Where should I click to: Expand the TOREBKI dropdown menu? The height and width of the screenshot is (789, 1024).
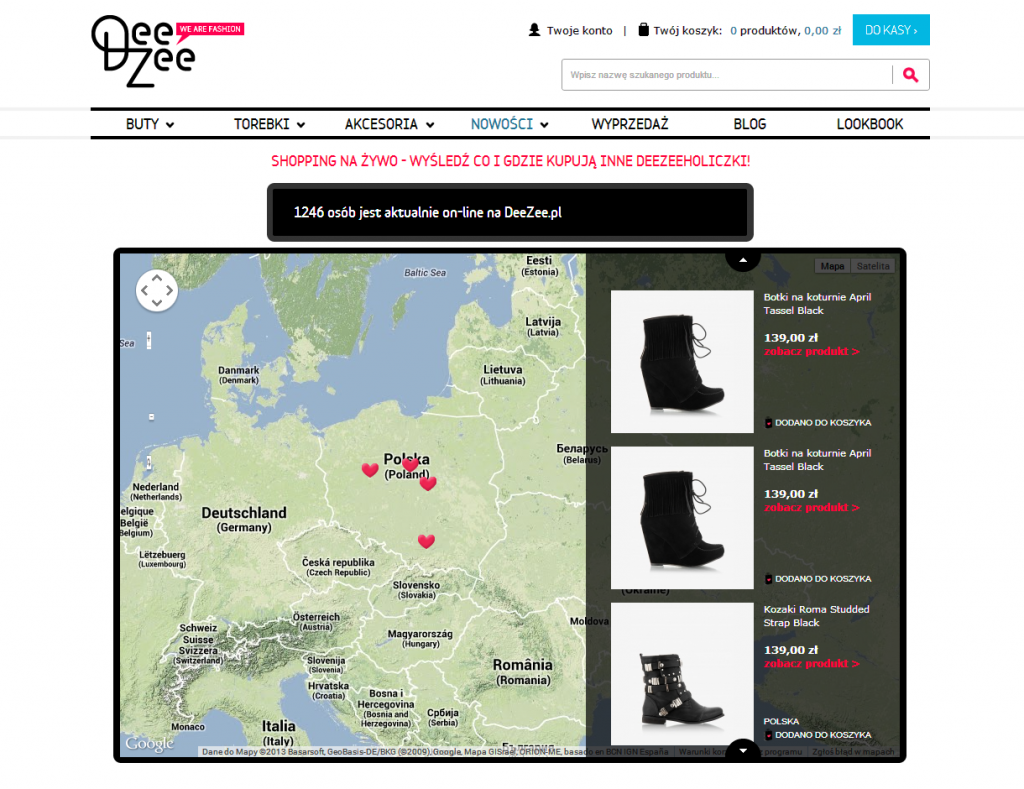[269, 124]
